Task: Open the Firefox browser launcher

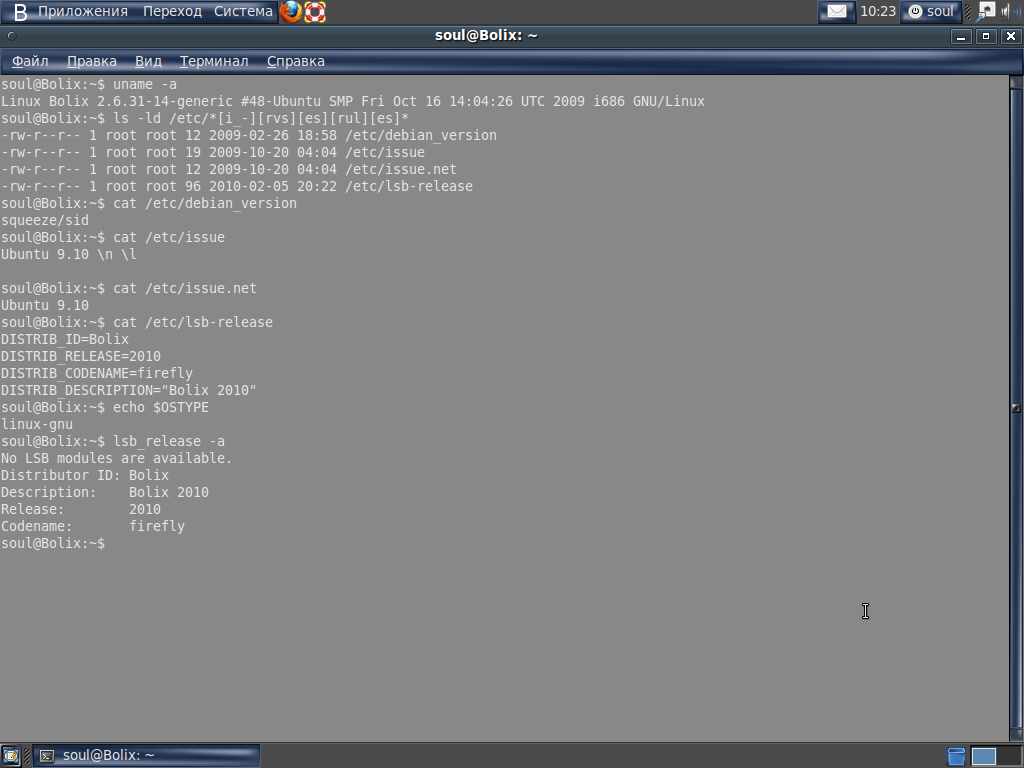Action: (x=291, y=12)
